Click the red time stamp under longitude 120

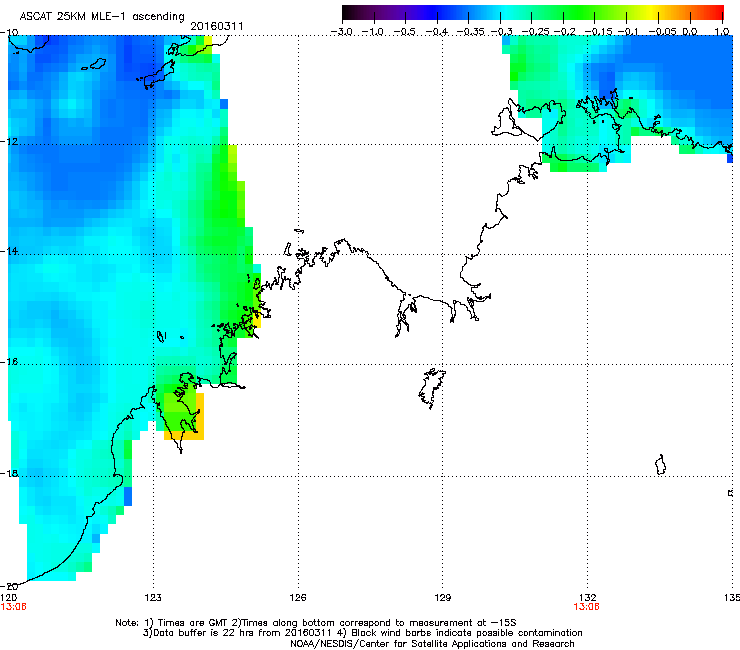click(14, 607)
